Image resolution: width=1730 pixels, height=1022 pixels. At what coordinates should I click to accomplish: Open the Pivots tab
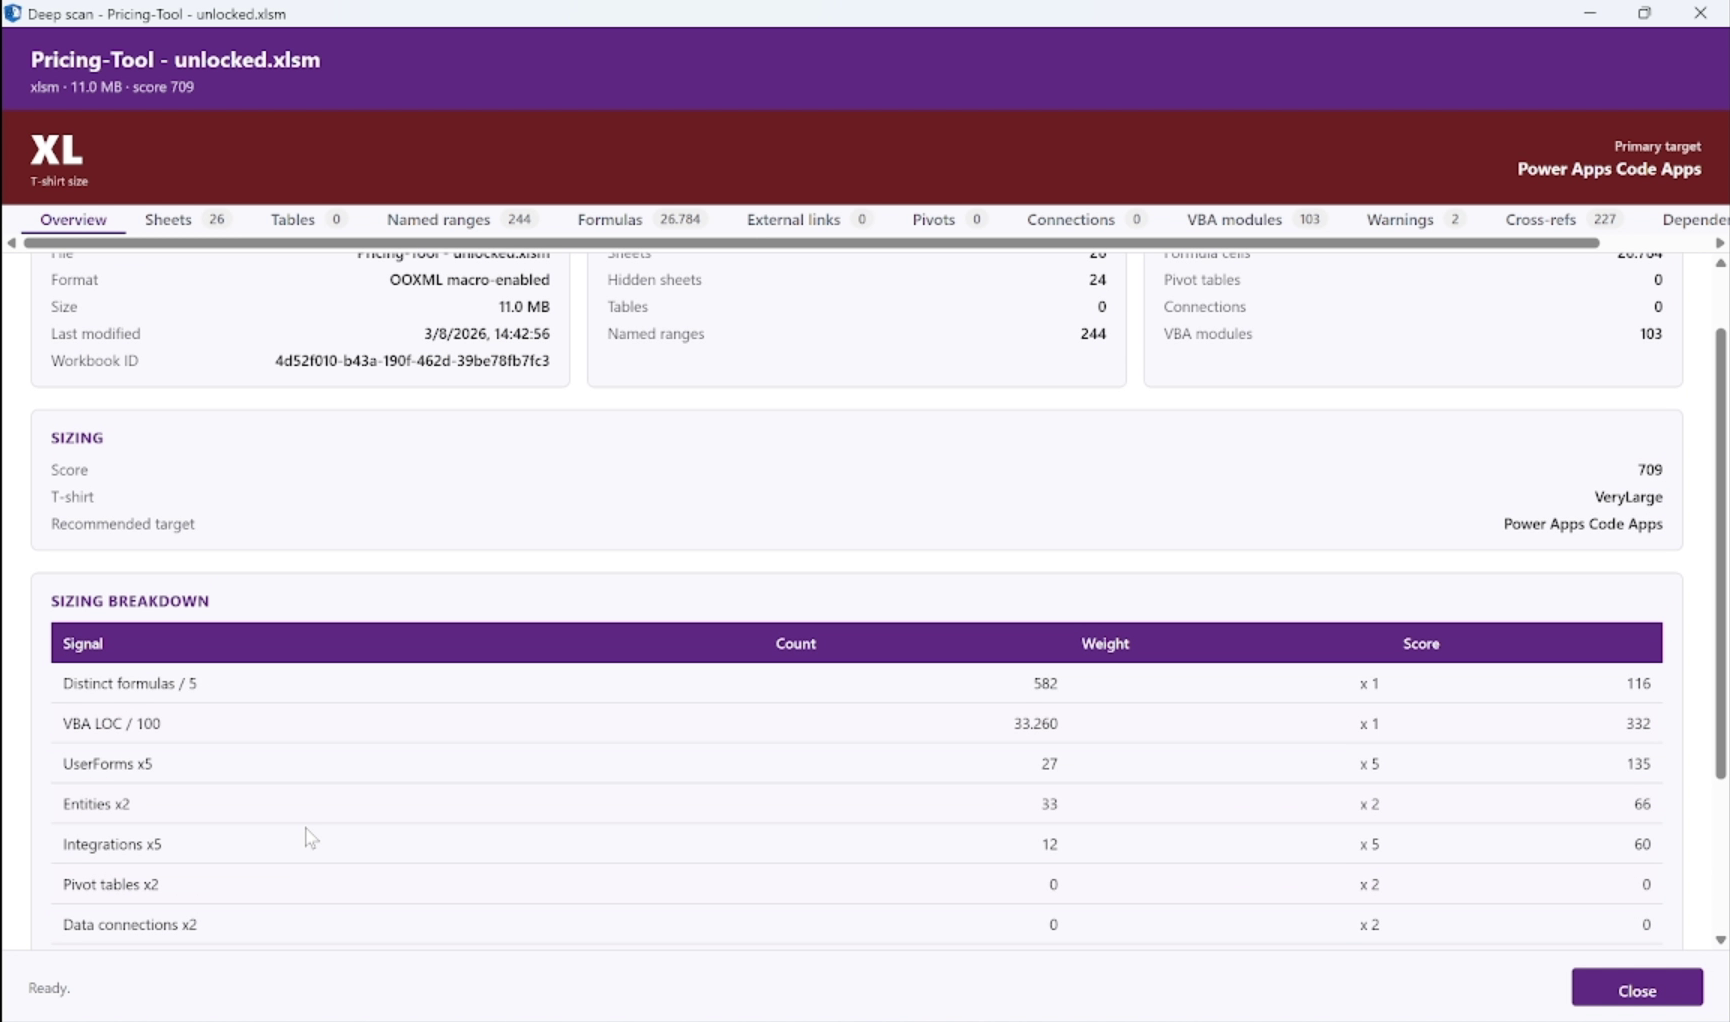949,220
